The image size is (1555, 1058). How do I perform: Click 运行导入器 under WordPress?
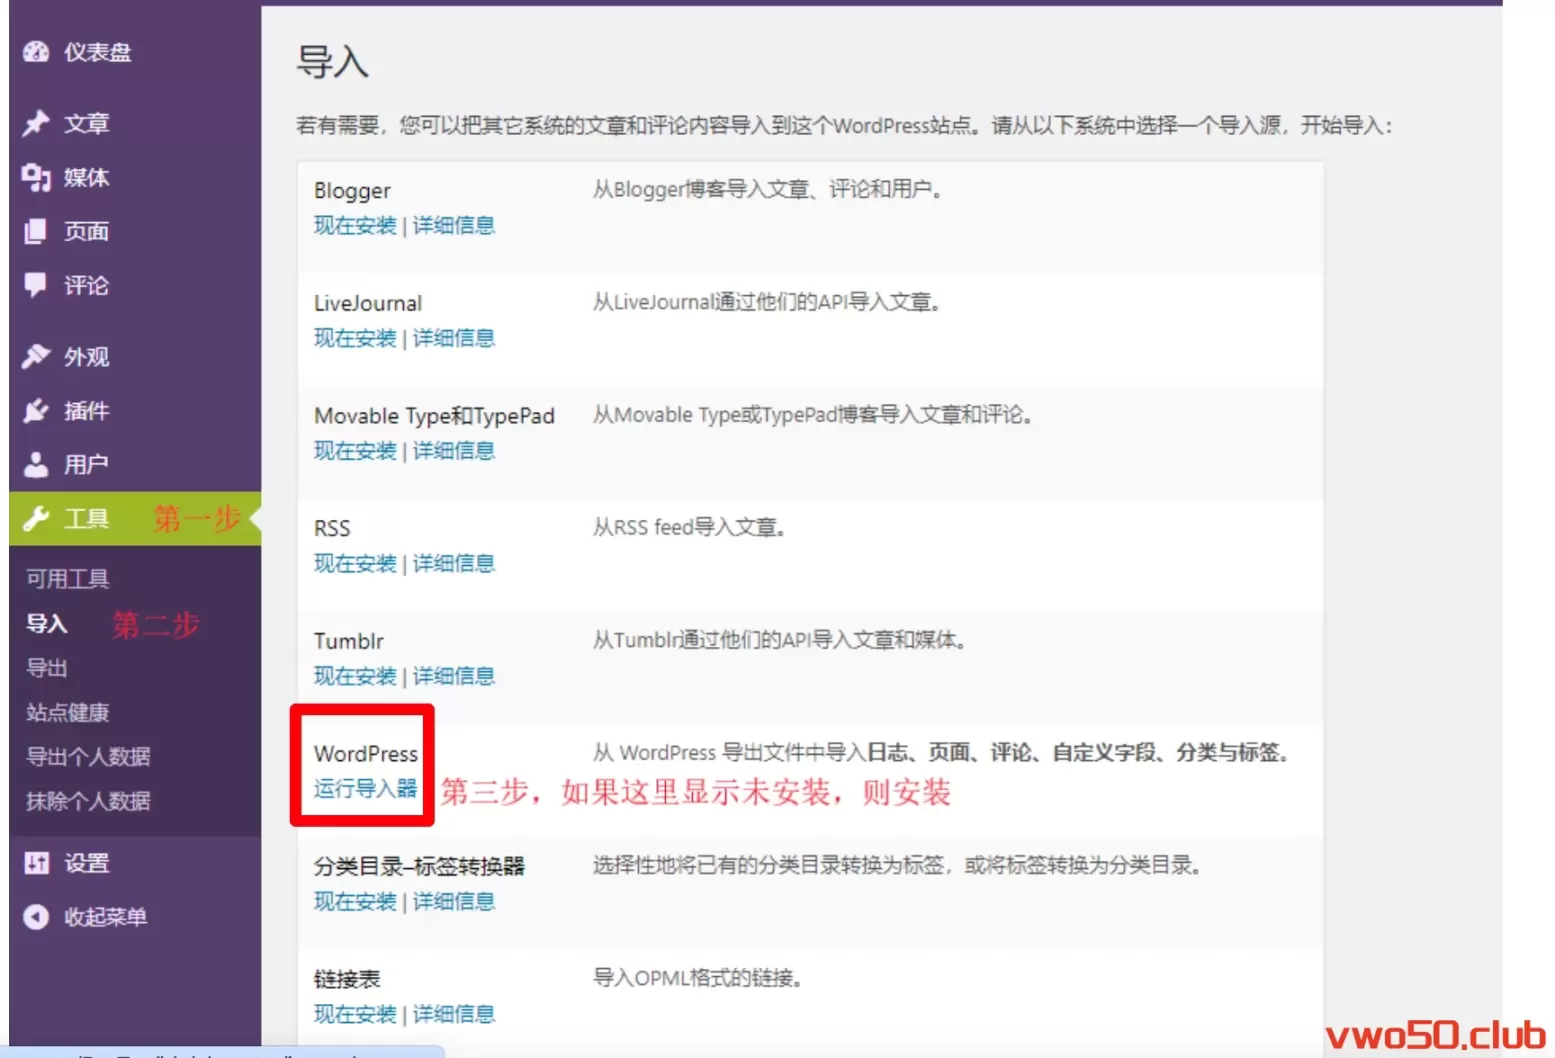click(x=365, y=789)
